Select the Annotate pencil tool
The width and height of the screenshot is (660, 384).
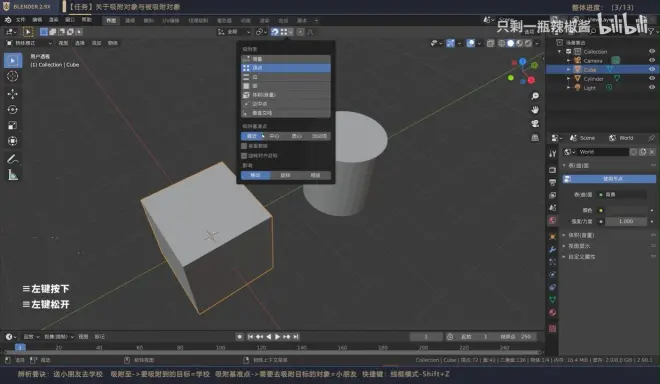pyautogui.click(x=13, y=159)
